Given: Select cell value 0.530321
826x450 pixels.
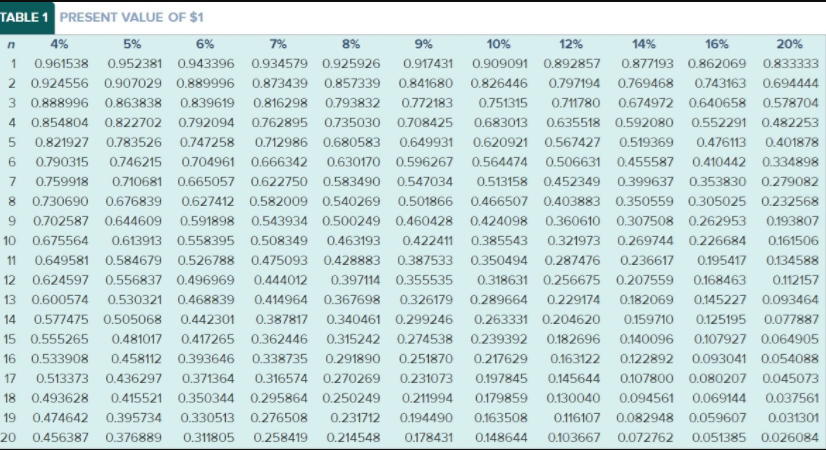Looking at the screenshot, I should pos(134,300).
